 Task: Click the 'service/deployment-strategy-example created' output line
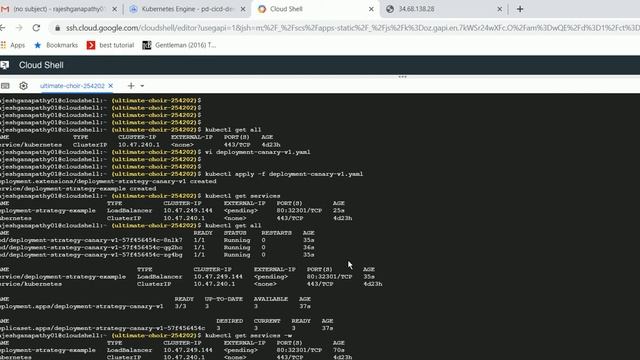pyautogui.click(x=78, y=189)
